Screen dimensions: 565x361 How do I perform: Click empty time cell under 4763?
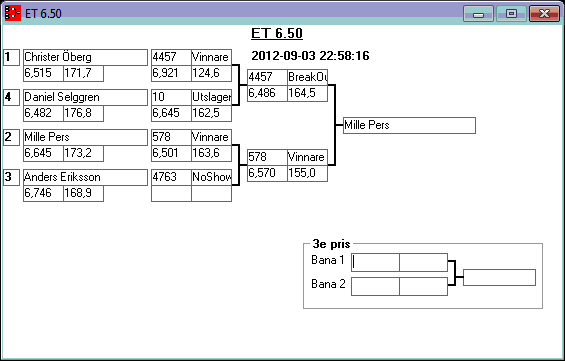tap(171, 193)
